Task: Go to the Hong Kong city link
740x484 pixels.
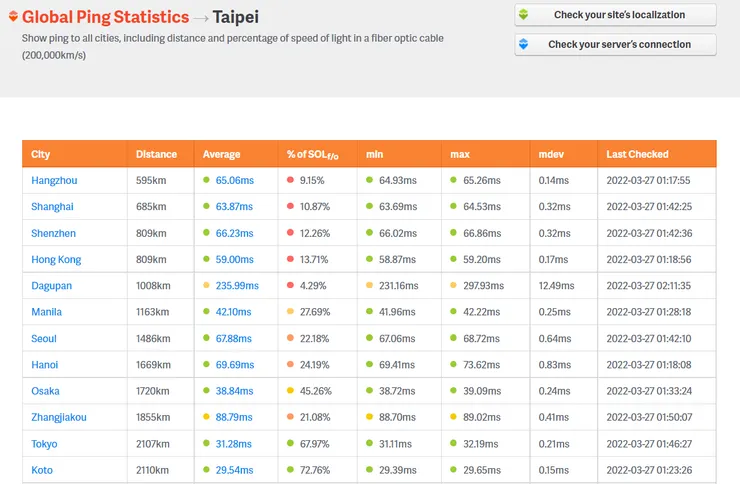Action: point(56,259)
